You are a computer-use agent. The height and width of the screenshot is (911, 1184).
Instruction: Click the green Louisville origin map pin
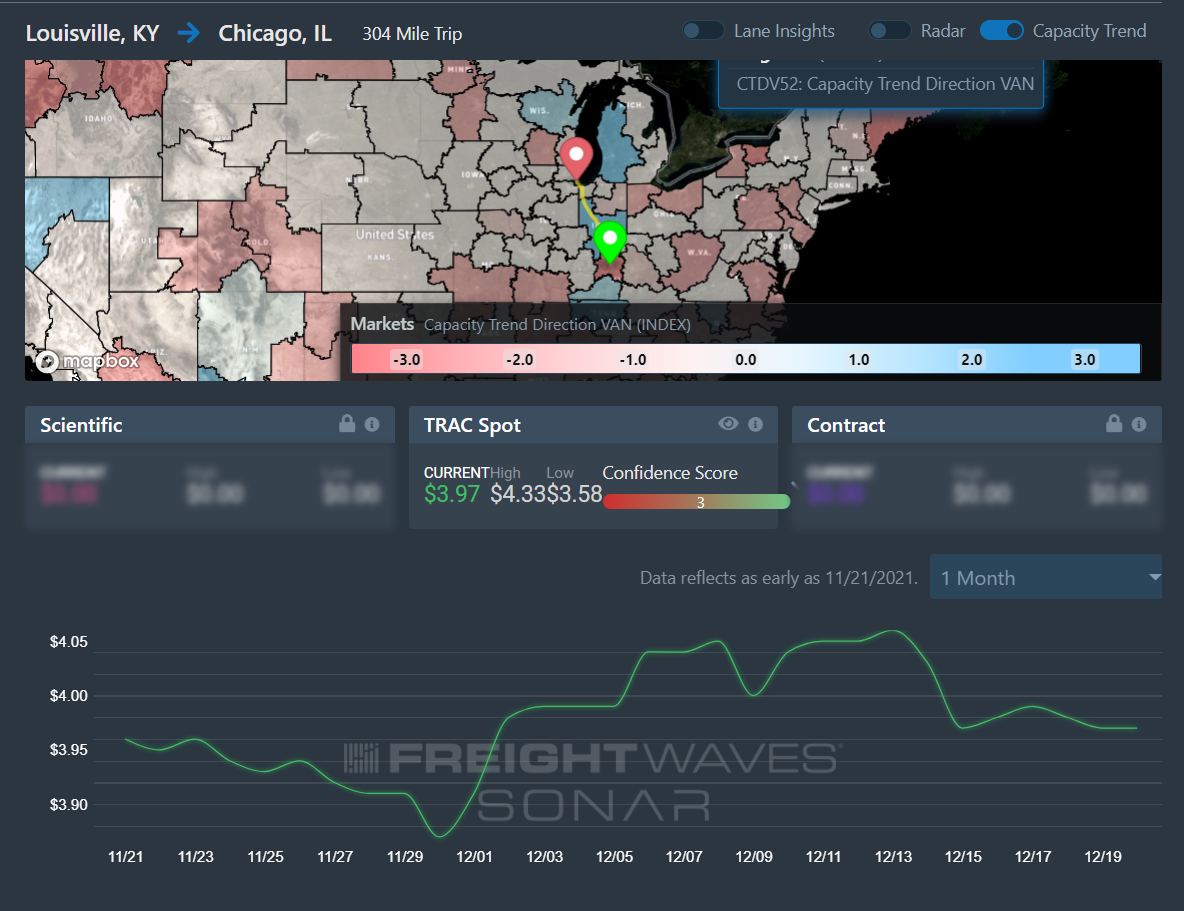[x=609, y=242]
